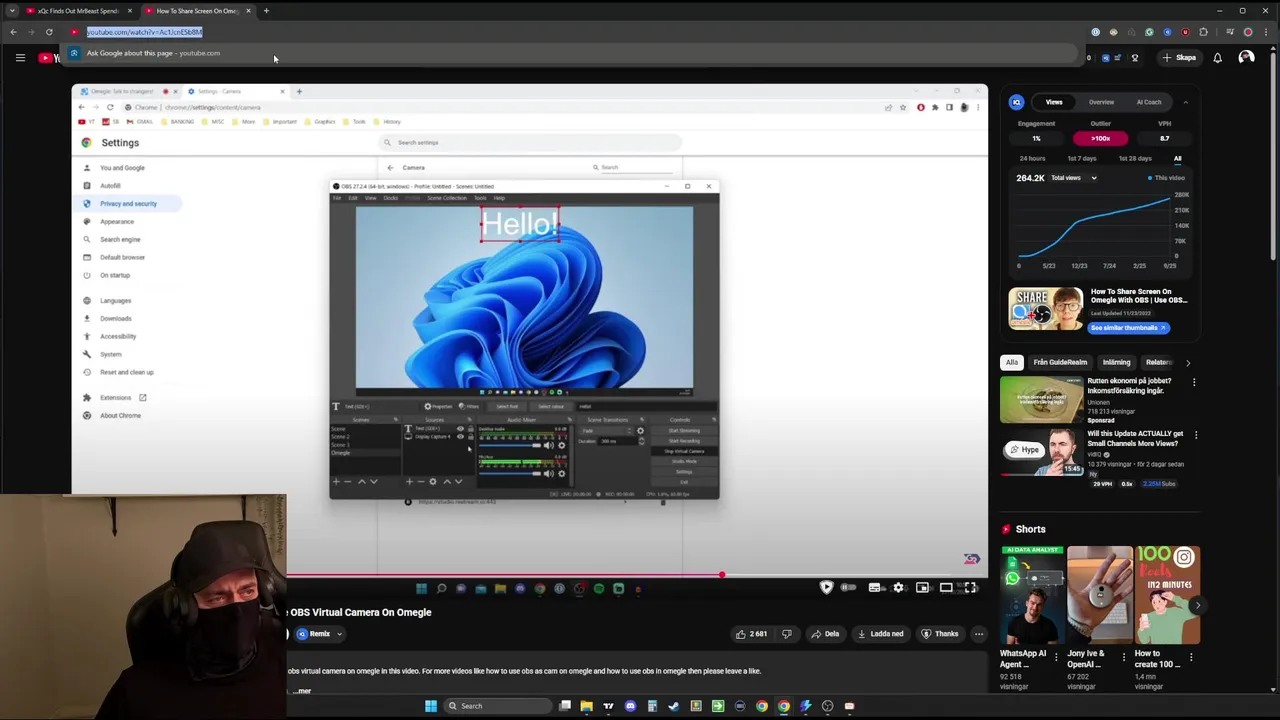The height and width of the screenshot is (720, 1280).
Task: Open the YouTube hamburger guide menu
Action: click(x=20, y=58)
